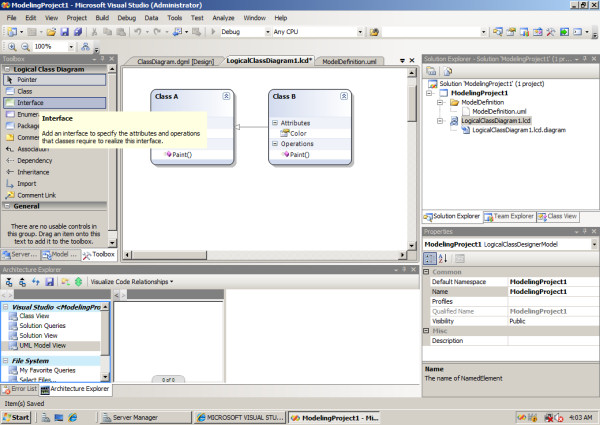
Task: Select LogicalClassDiagram1.lcd.diagram in Solution Explorer
Action: (x=519, y=130)
